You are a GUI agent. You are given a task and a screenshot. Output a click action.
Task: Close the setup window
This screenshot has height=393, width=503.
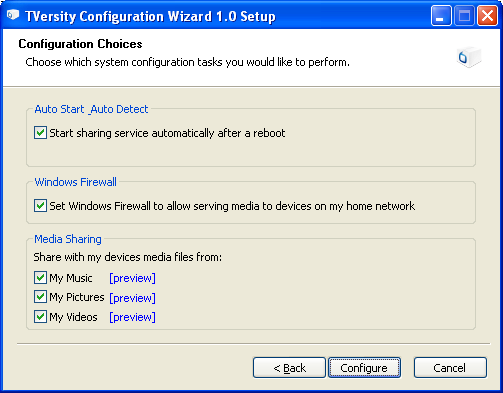[x=487, y=16]
